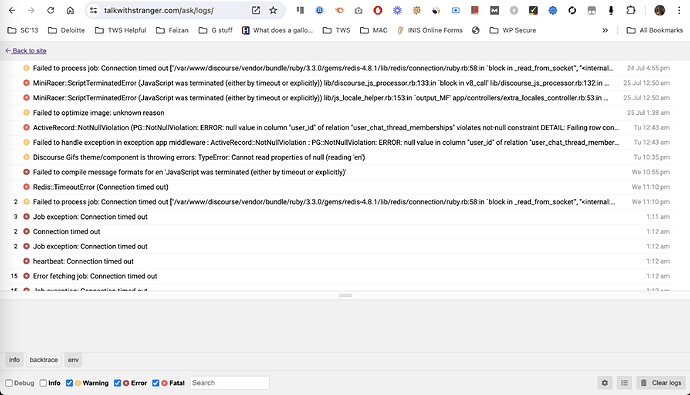
Task: View site information icon in address bar
Action: pos(93,10)
